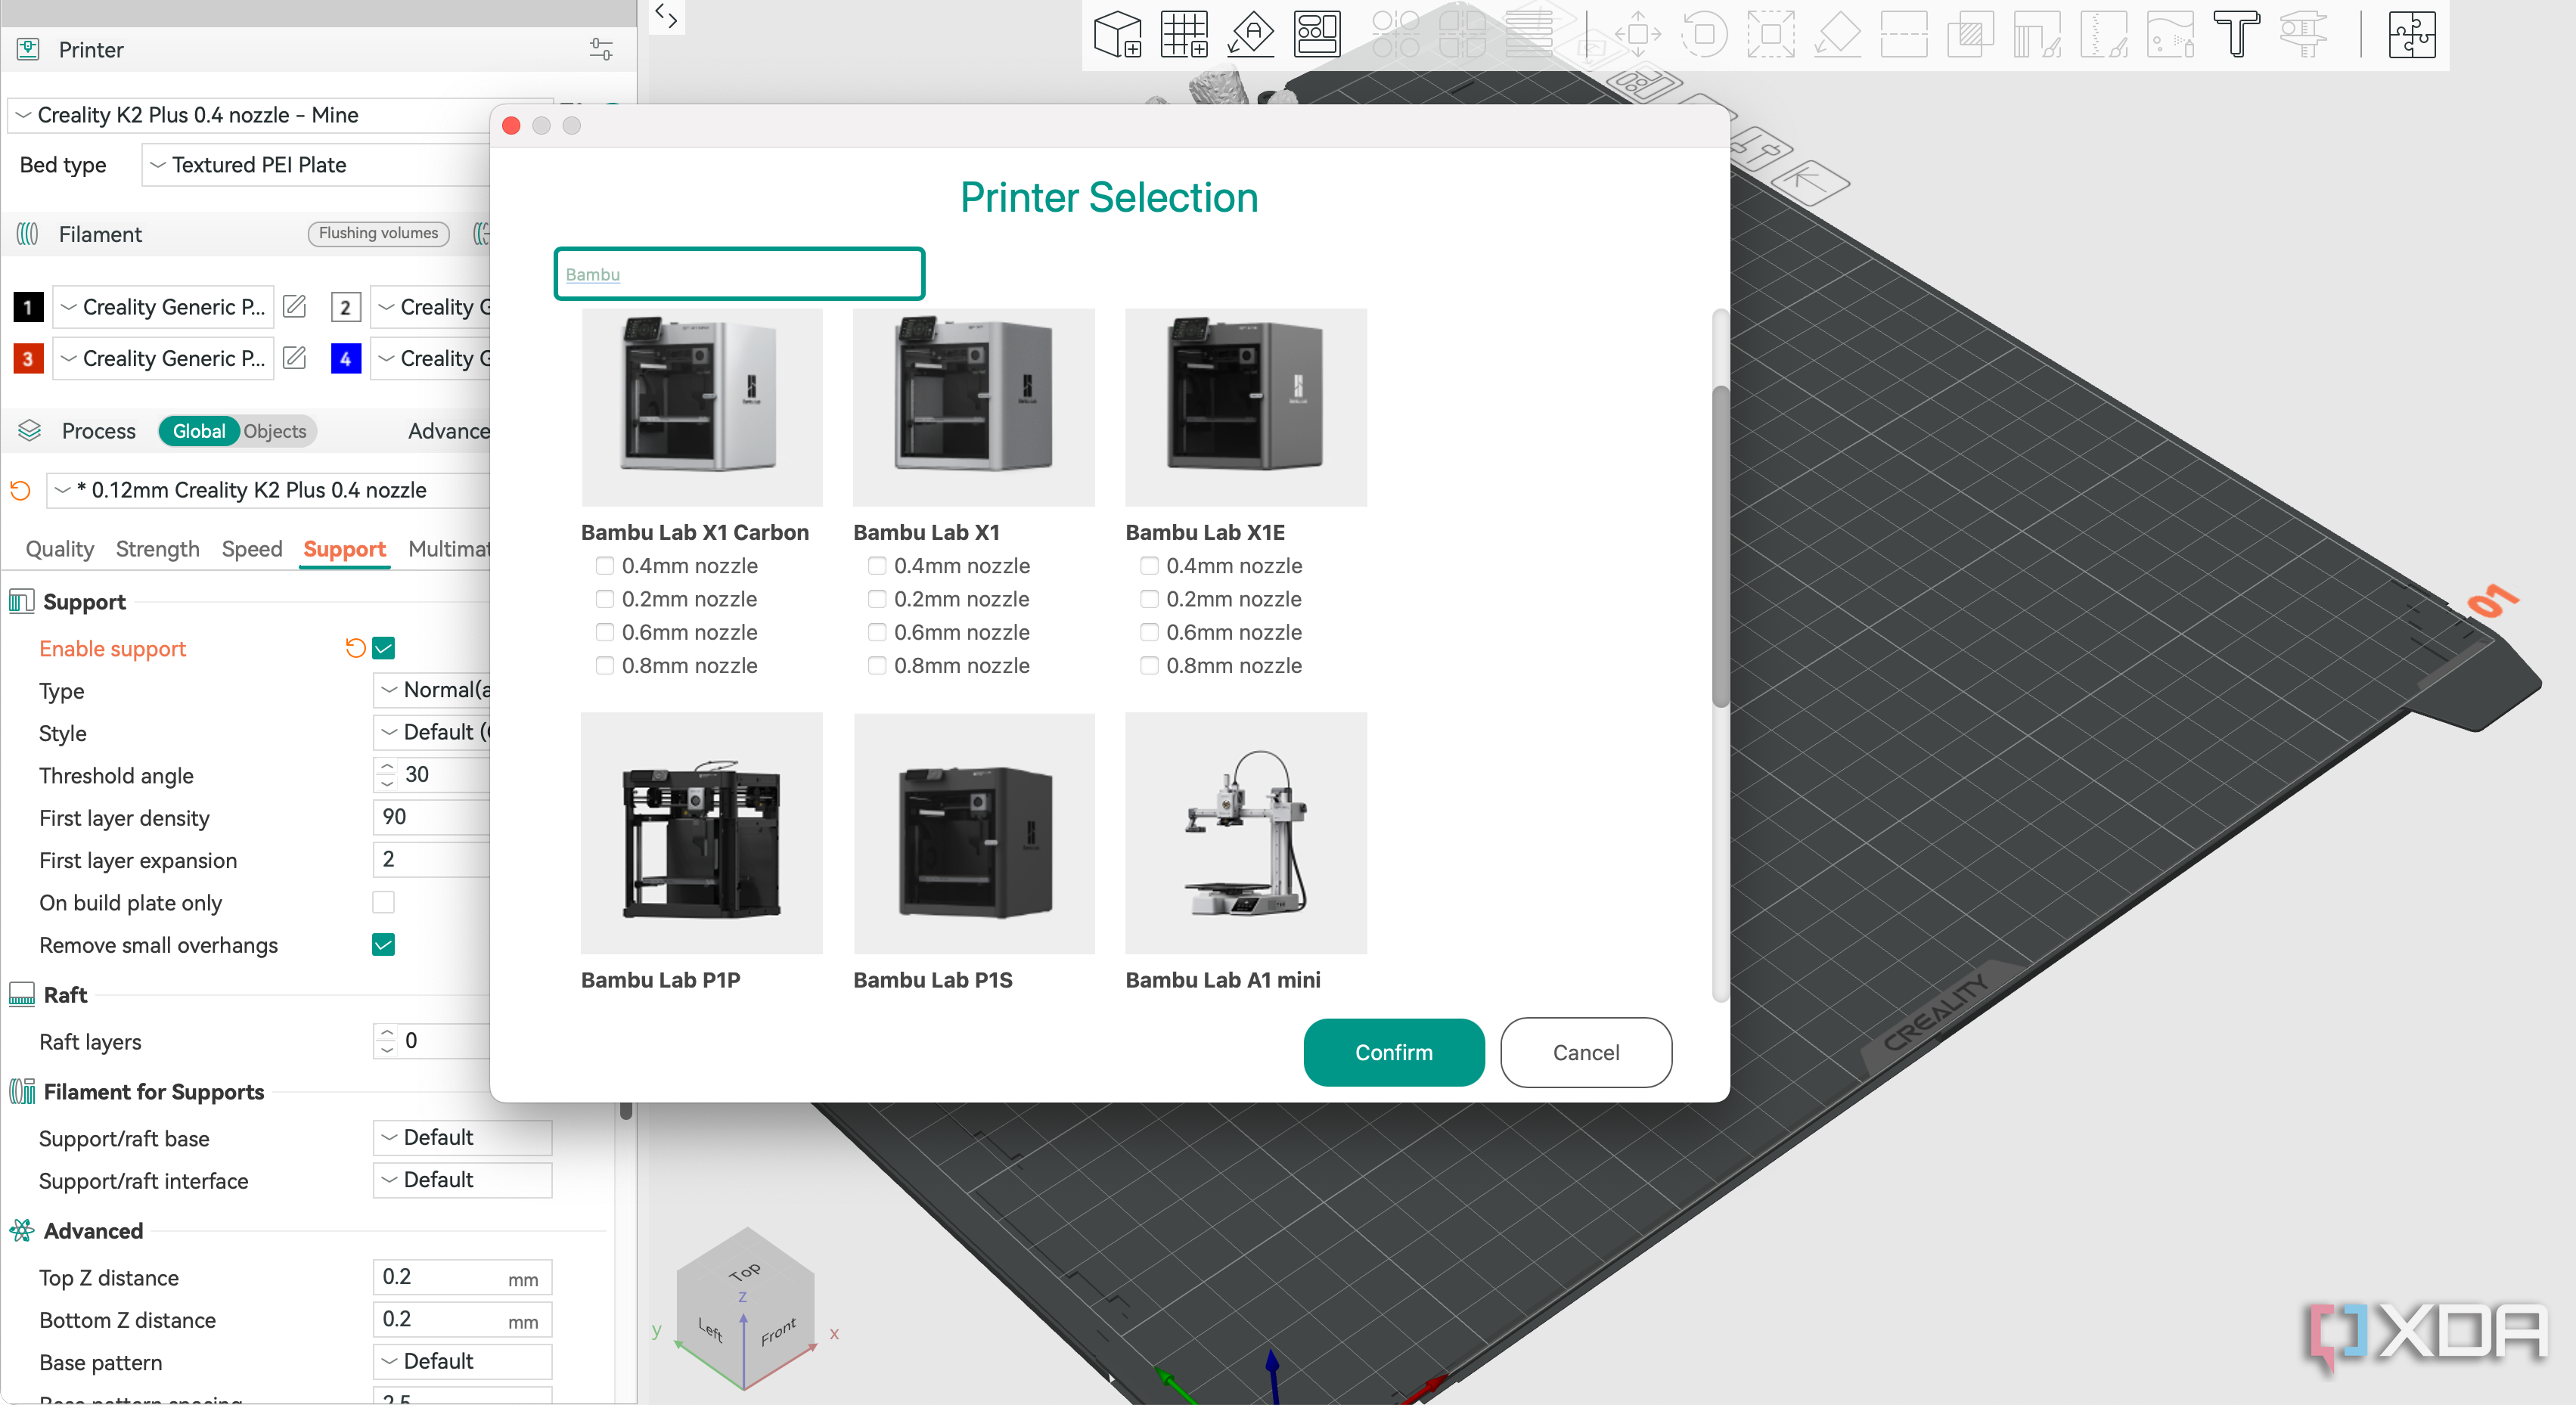Click the Add plate grid icon

tap(1184, 34)
